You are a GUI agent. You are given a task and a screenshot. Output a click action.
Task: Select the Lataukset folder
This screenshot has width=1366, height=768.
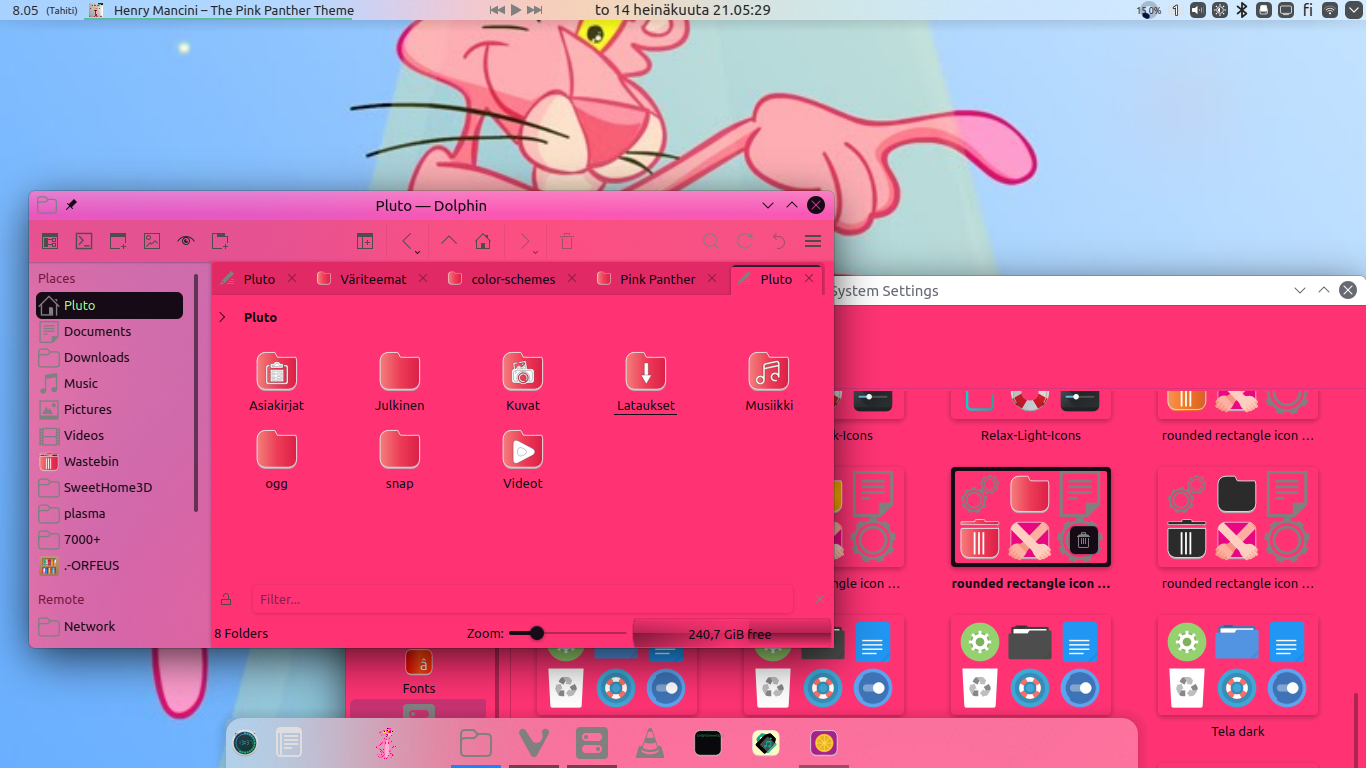point(646,382)
